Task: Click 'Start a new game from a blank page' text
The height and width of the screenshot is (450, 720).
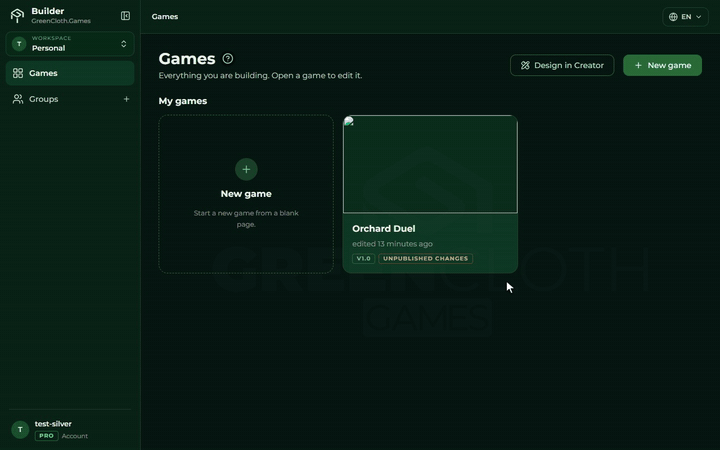Action: (x=246, y=219)
